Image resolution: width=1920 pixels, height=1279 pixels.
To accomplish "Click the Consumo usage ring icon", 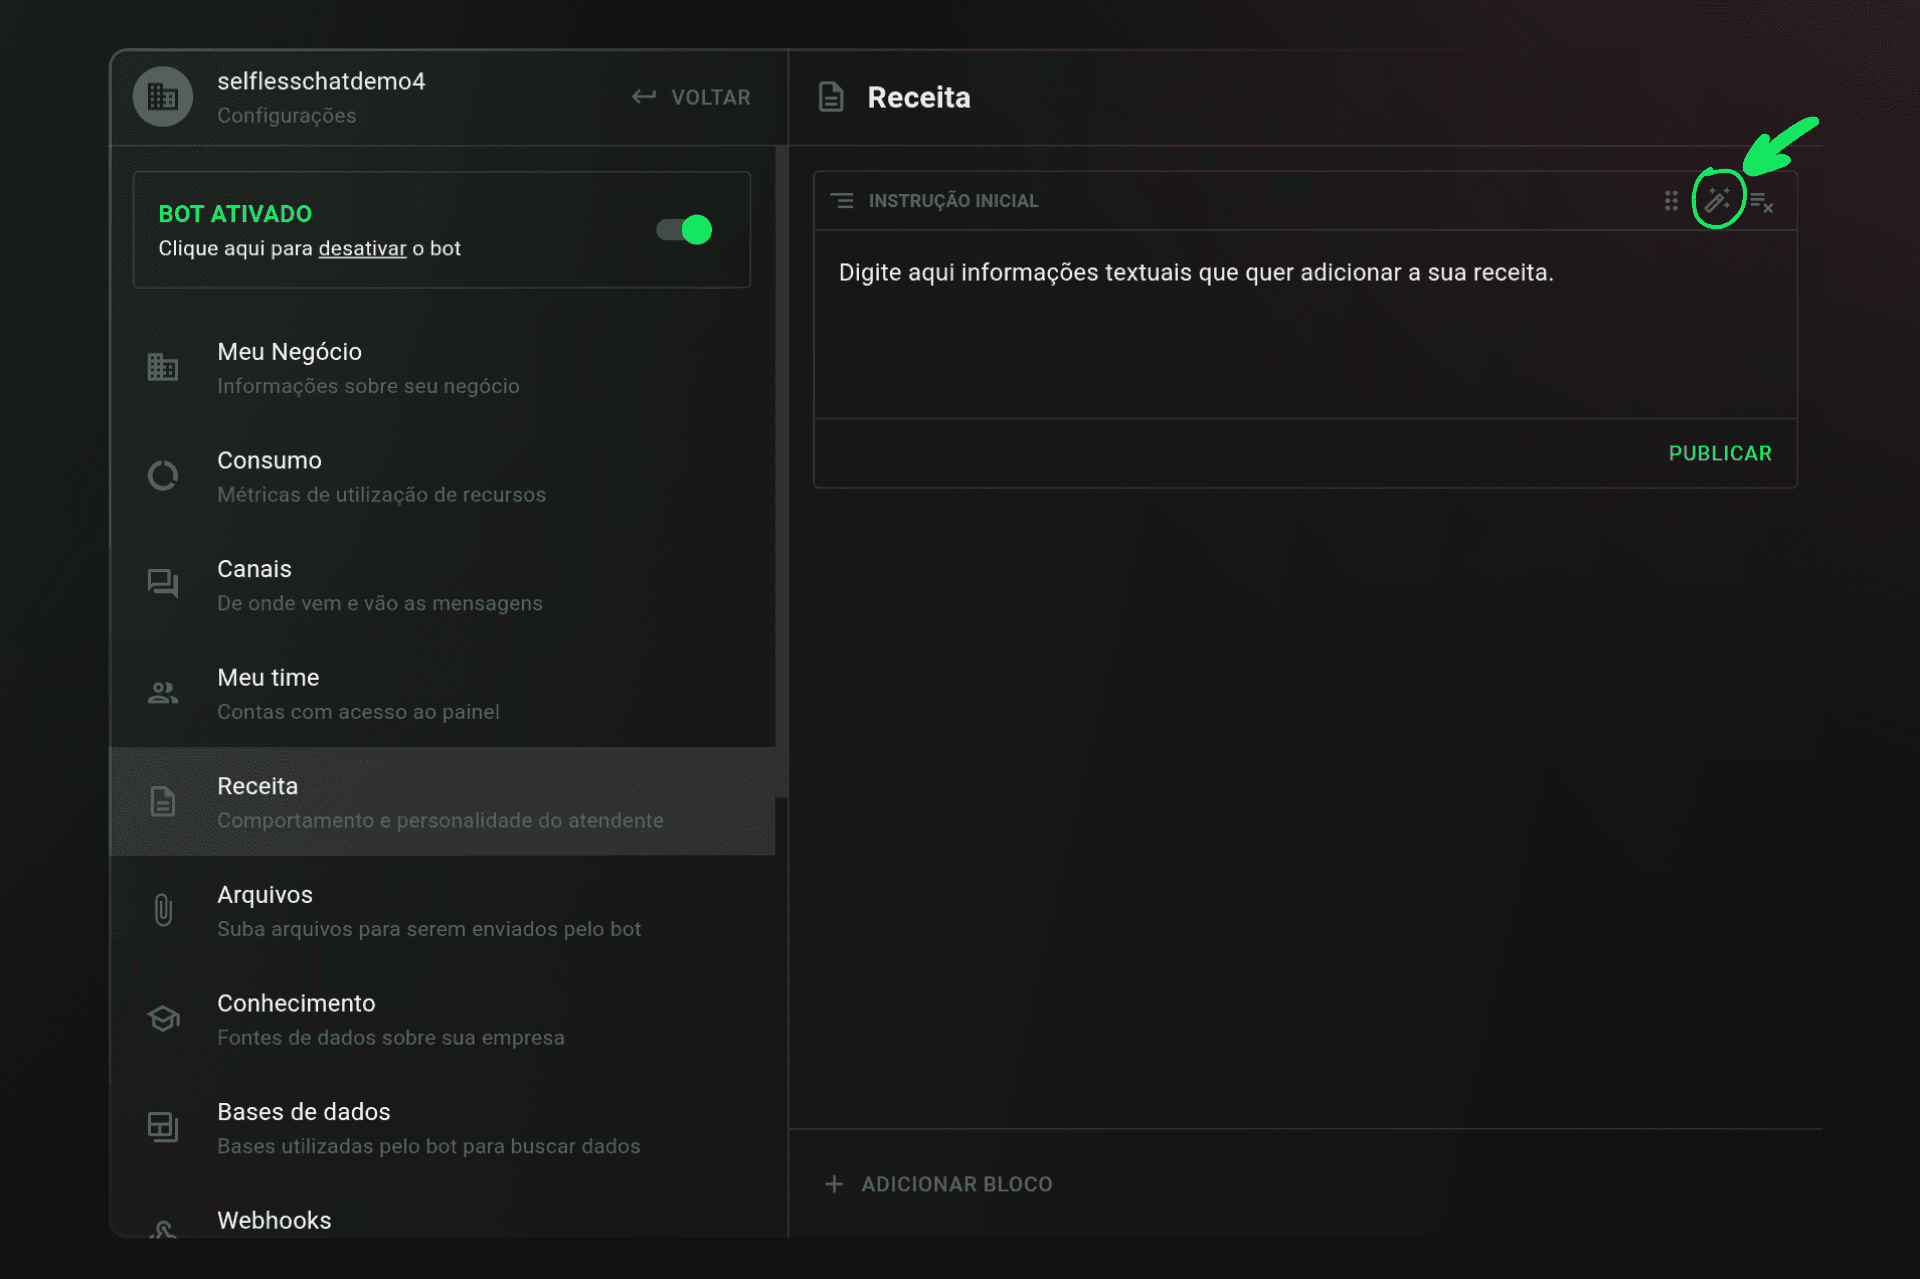I will click(163, 476).
